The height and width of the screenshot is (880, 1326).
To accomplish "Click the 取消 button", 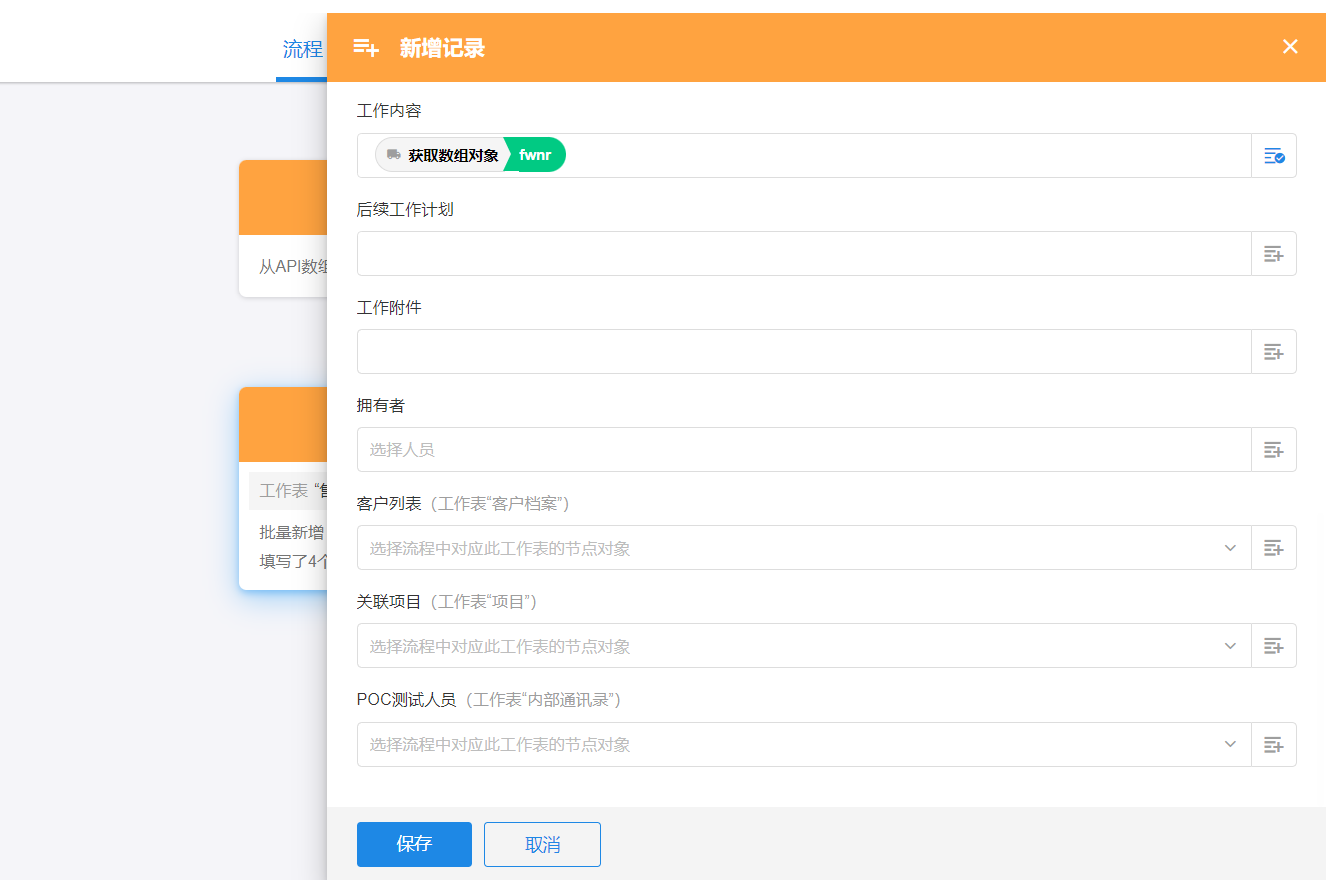I will [542, 844].
